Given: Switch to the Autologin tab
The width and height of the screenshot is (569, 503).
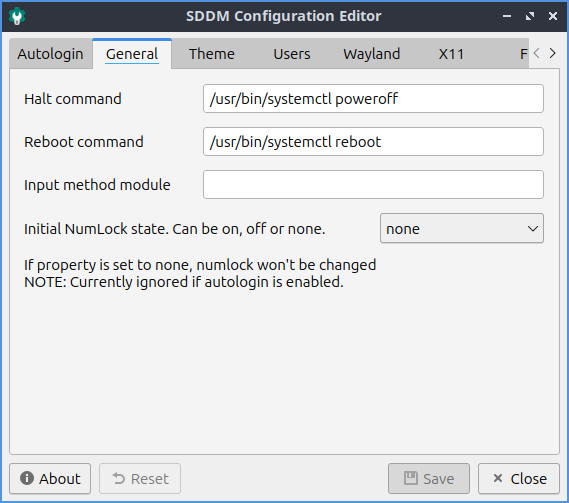Looking at the screenshot, I should [x=50, y=54].
